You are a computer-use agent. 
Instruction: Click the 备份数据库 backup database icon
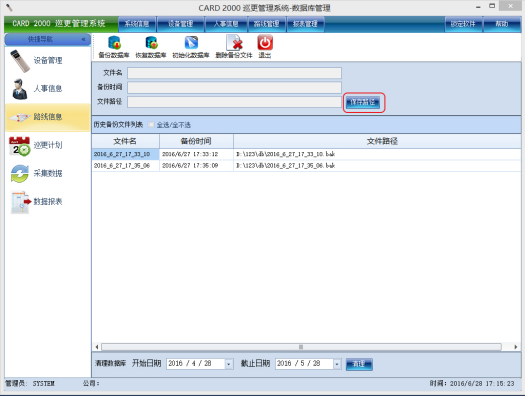[x=114, y=43]
